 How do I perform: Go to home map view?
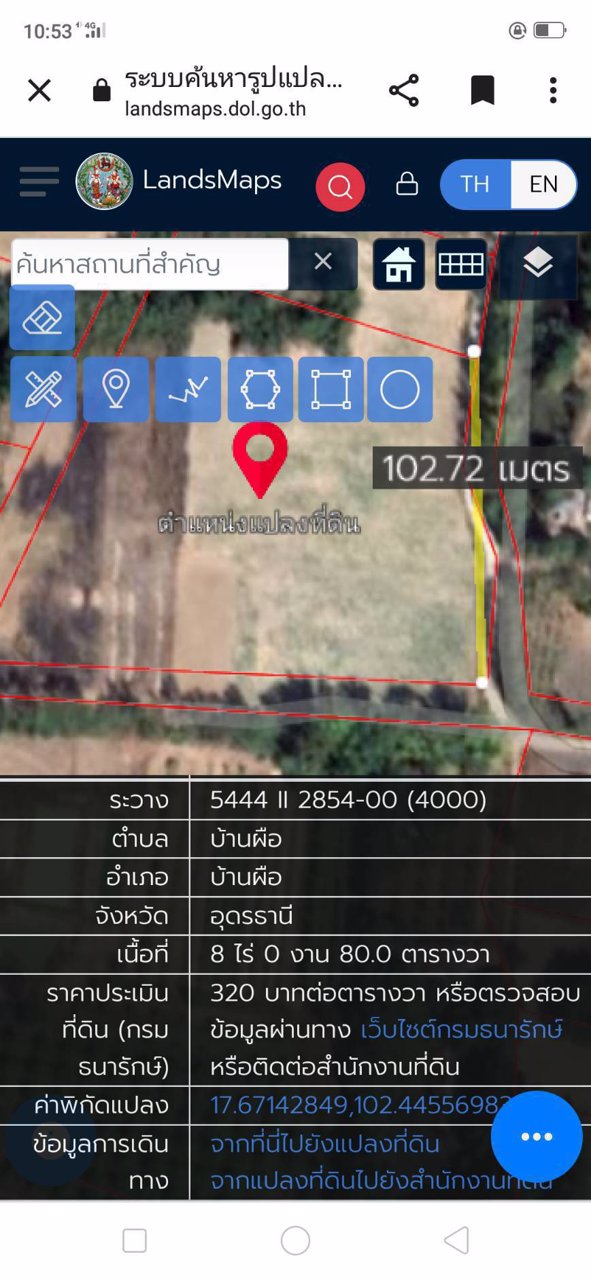tap(398, 264)
